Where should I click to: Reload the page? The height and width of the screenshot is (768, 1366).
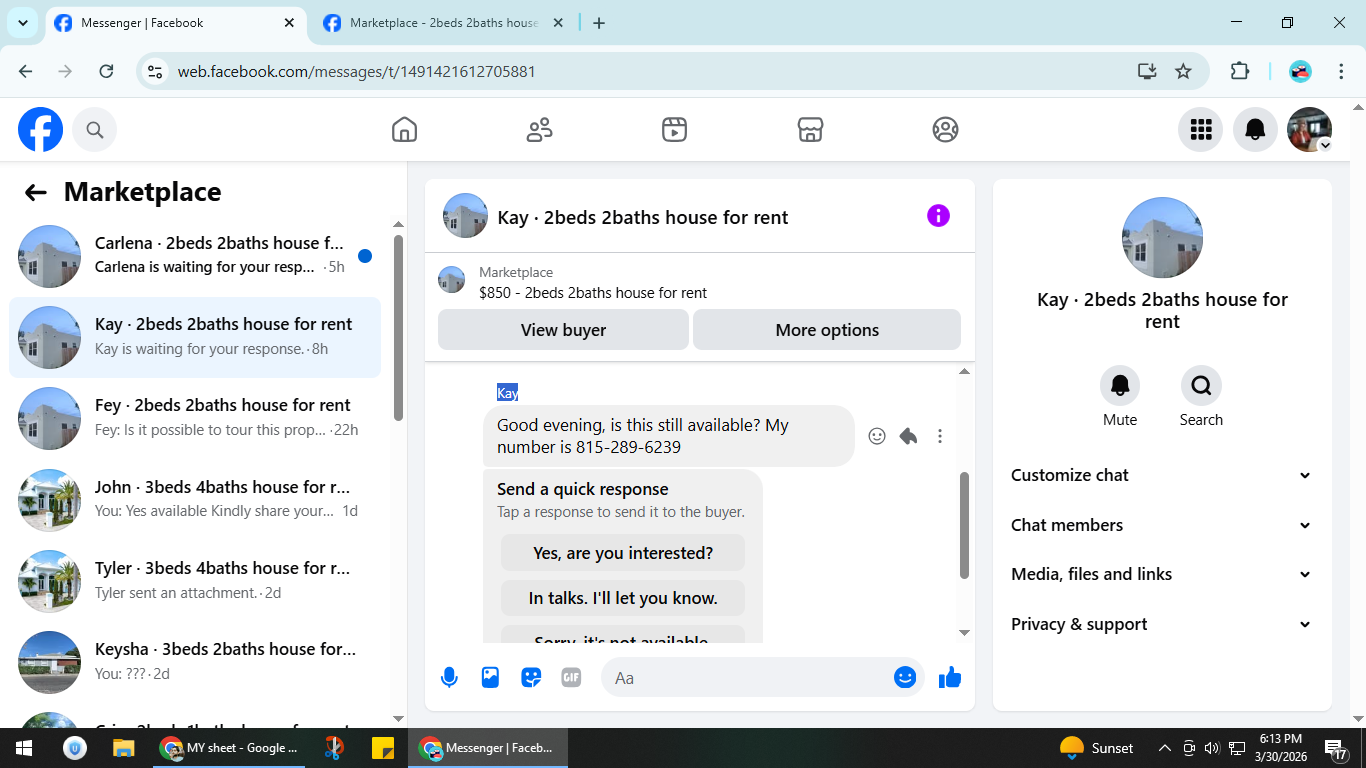tap(106, 71)
